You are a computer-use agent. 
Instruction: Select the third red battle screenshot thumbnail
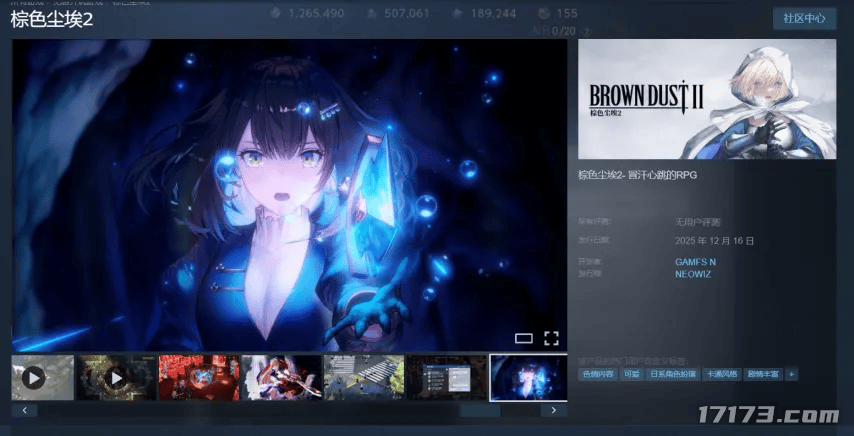coord(198,377)
